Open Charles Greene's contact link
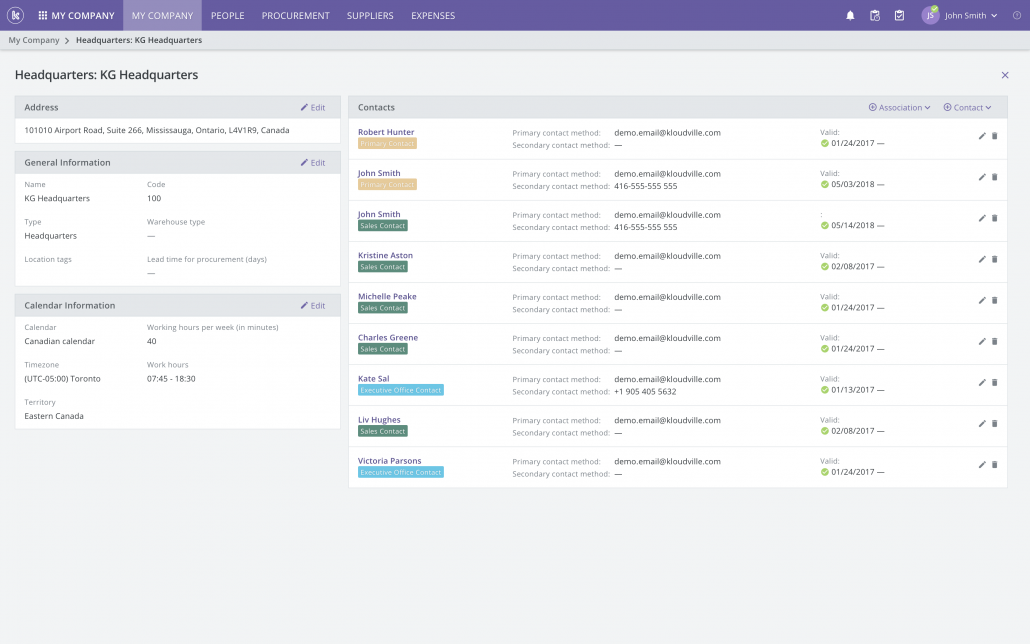This screenshot has width=1030, height=644. coord(388,337)
